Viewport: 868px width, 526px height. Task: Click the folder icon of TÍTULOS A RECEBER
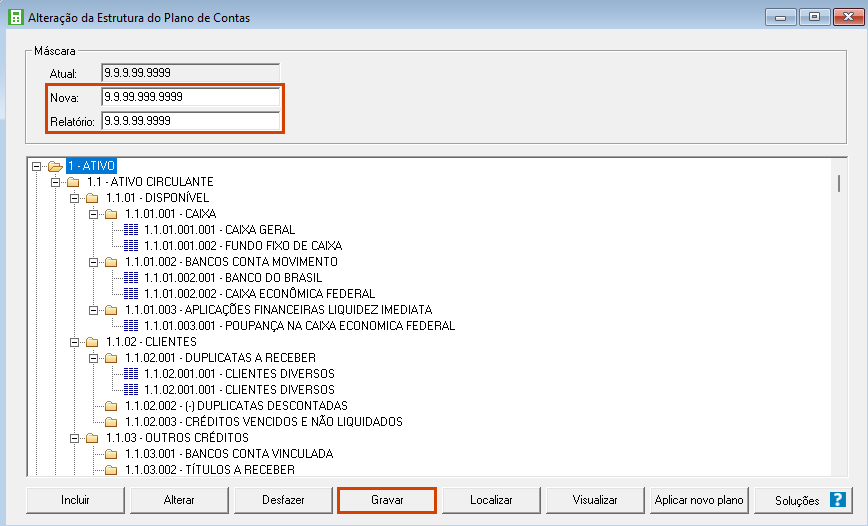click(x=111, y=470)
